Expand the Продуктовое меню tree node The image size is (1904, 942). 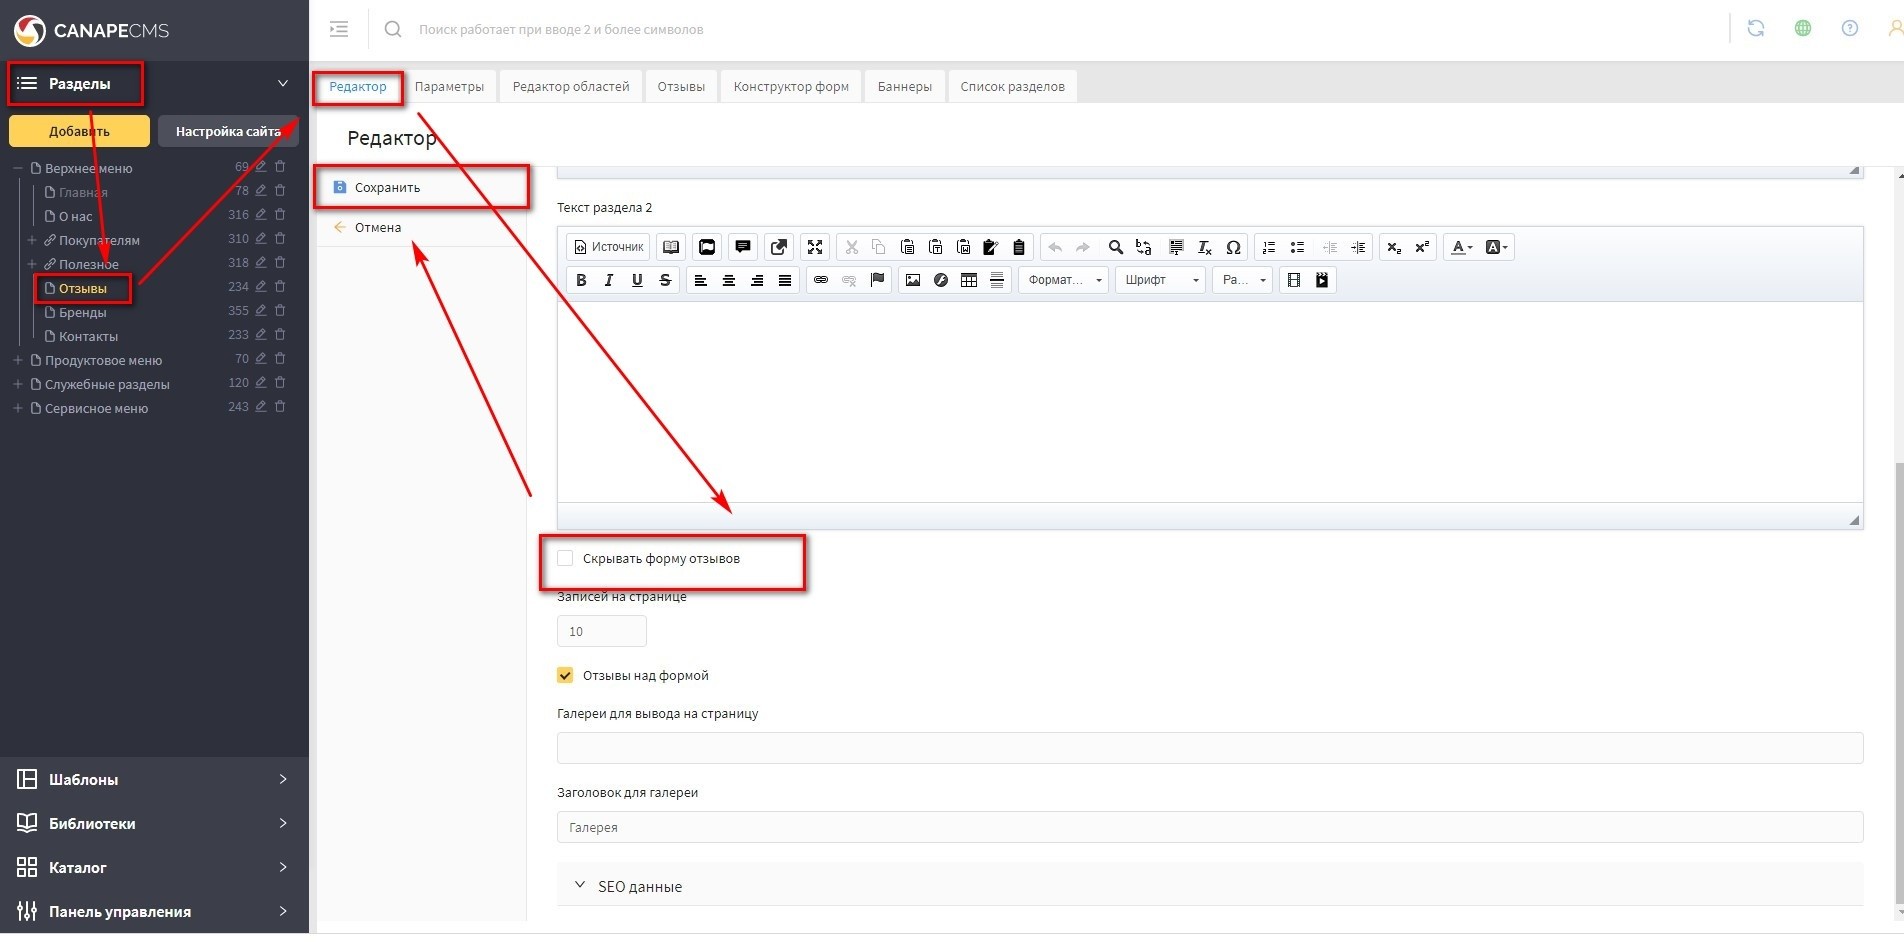18,361
